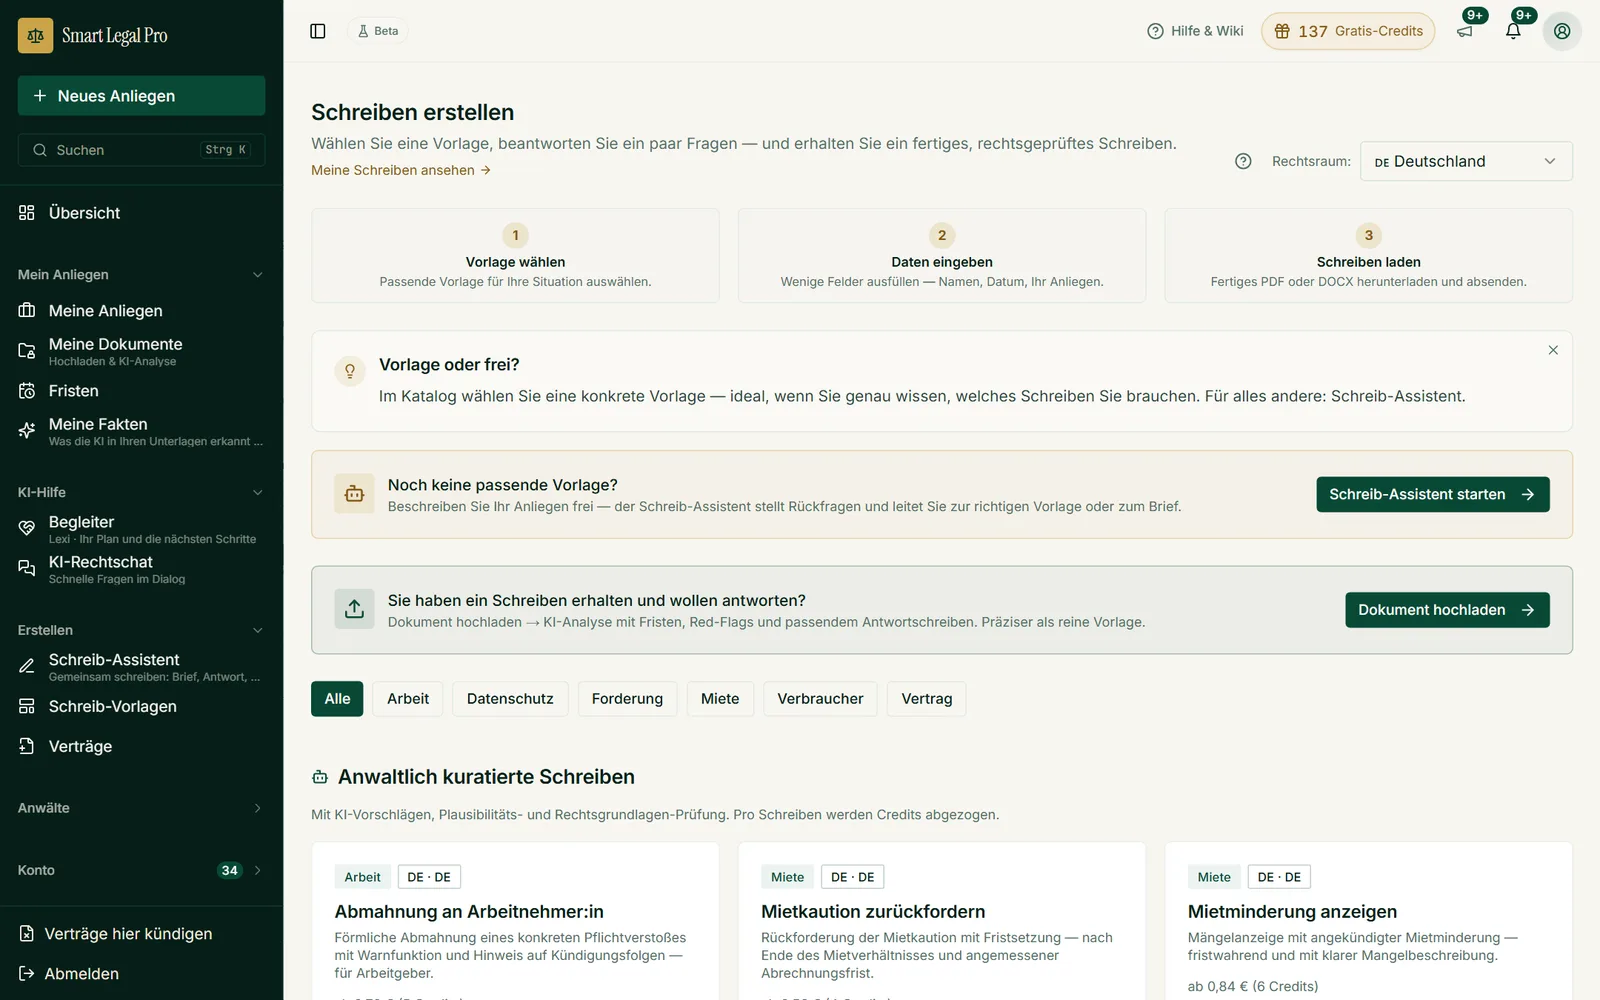Open the Hilfe & Wiki link
This screenshot has width=1600, height=1000.
click(1195, 31)
